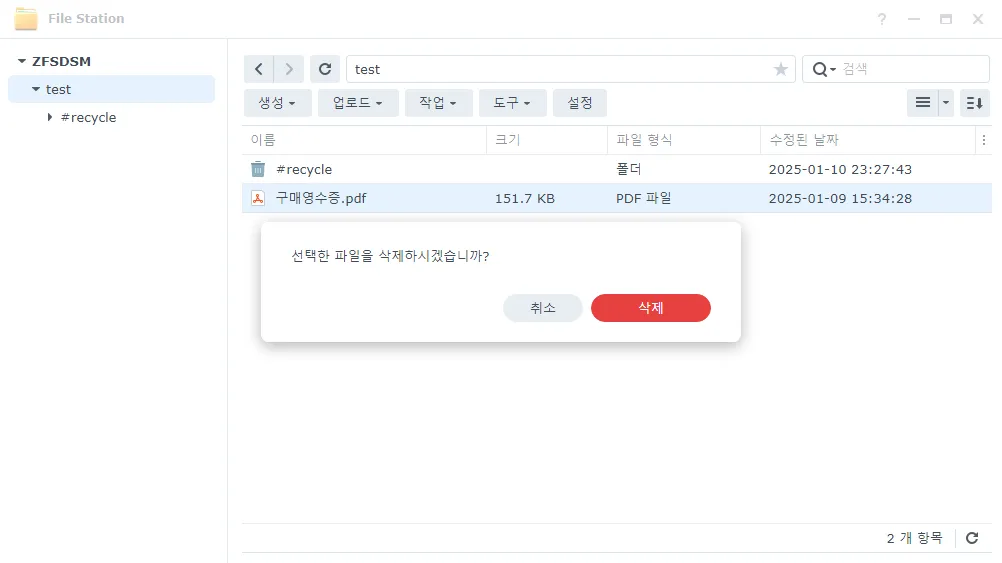Open the 도구 dropdown menu
1002x563 pixels.
pos(512,103)
